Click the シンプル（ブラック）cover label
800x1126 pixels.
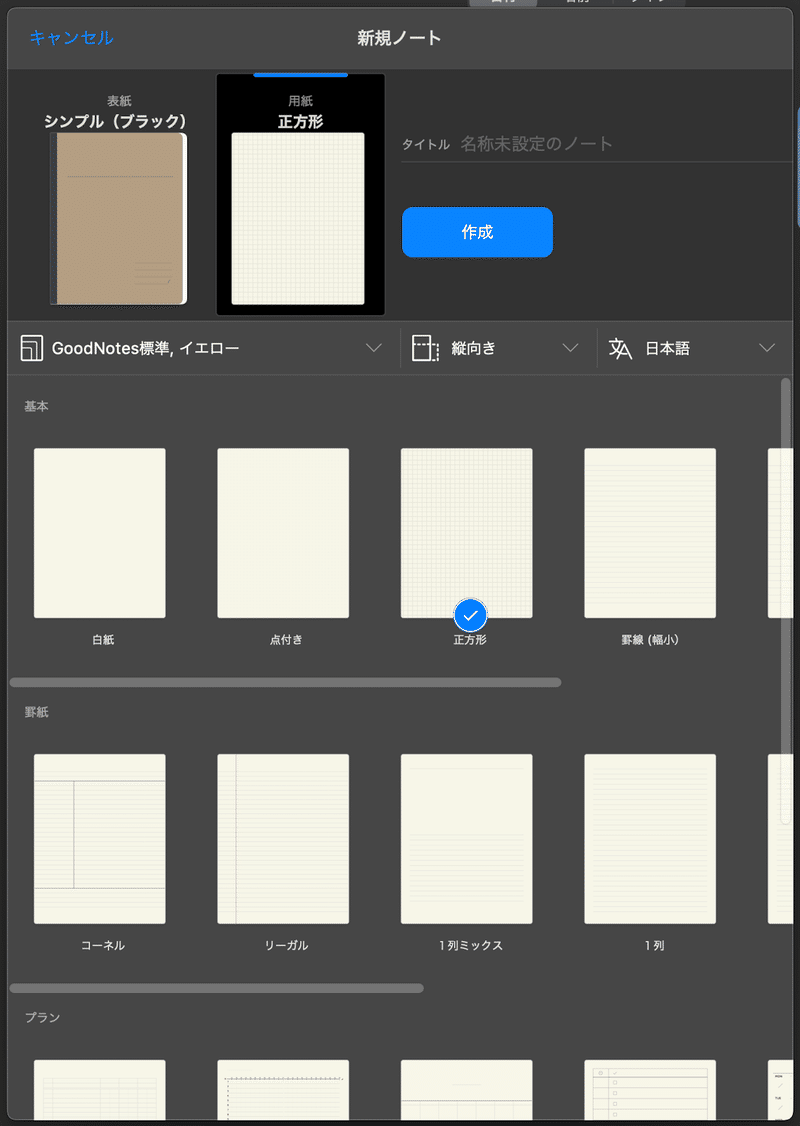pyautogui.click(x=116, y=121)
